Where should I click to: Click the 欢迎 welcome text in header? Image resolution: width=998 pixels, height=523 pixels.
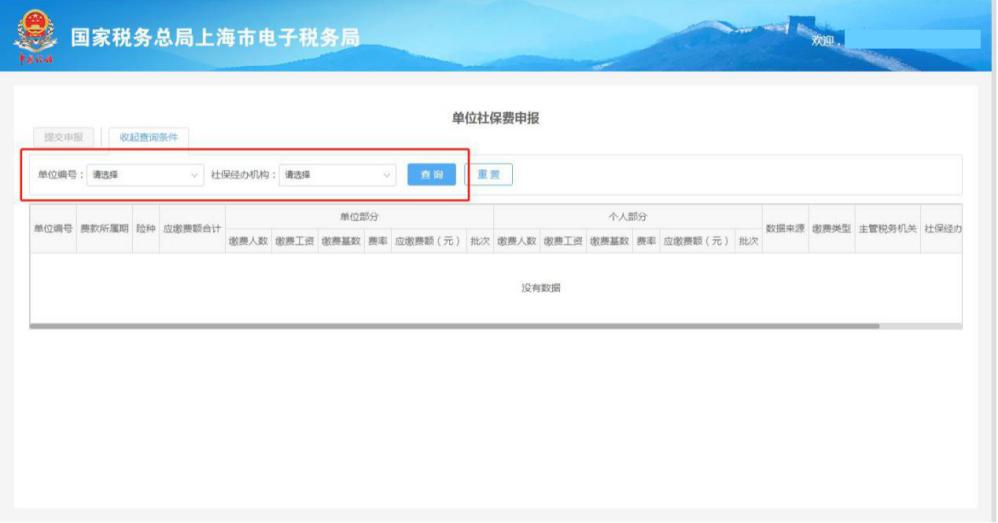pyautogui.click(x=826, y=41)
